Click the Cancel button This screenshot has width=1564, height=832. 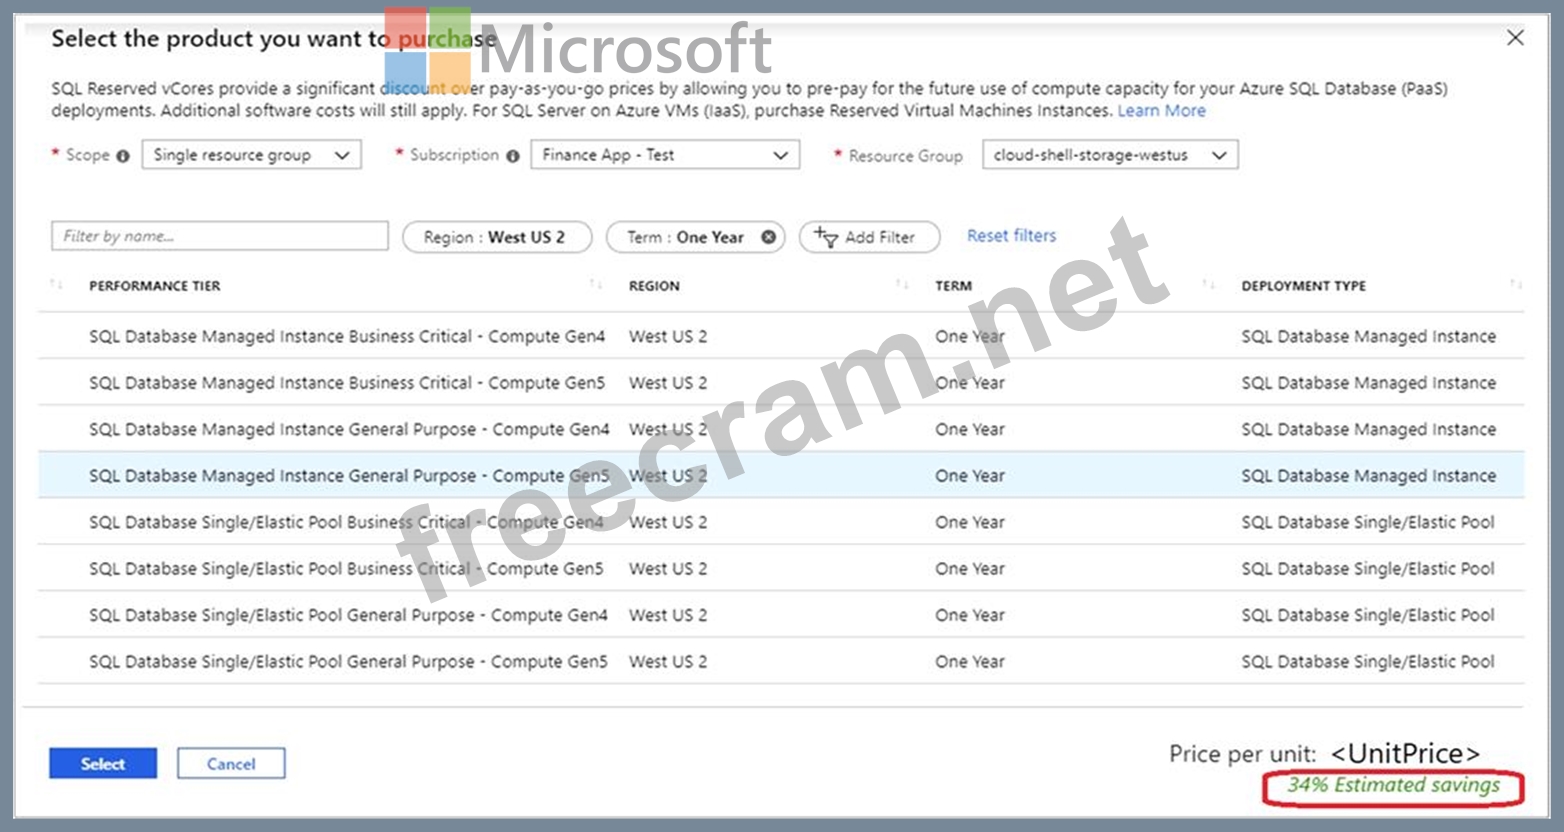(x=231, y=764)
